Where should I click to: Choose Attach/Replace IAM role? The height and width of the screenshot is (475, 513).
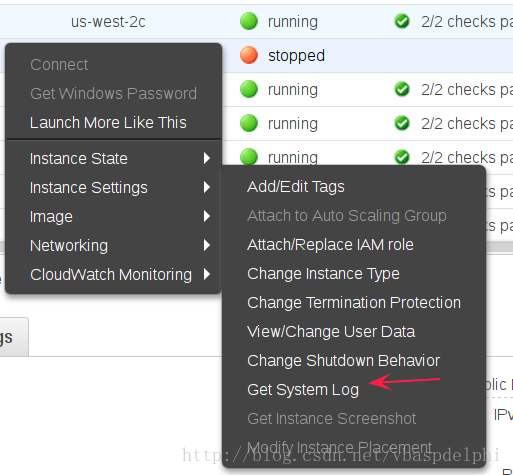coord(330,245)
